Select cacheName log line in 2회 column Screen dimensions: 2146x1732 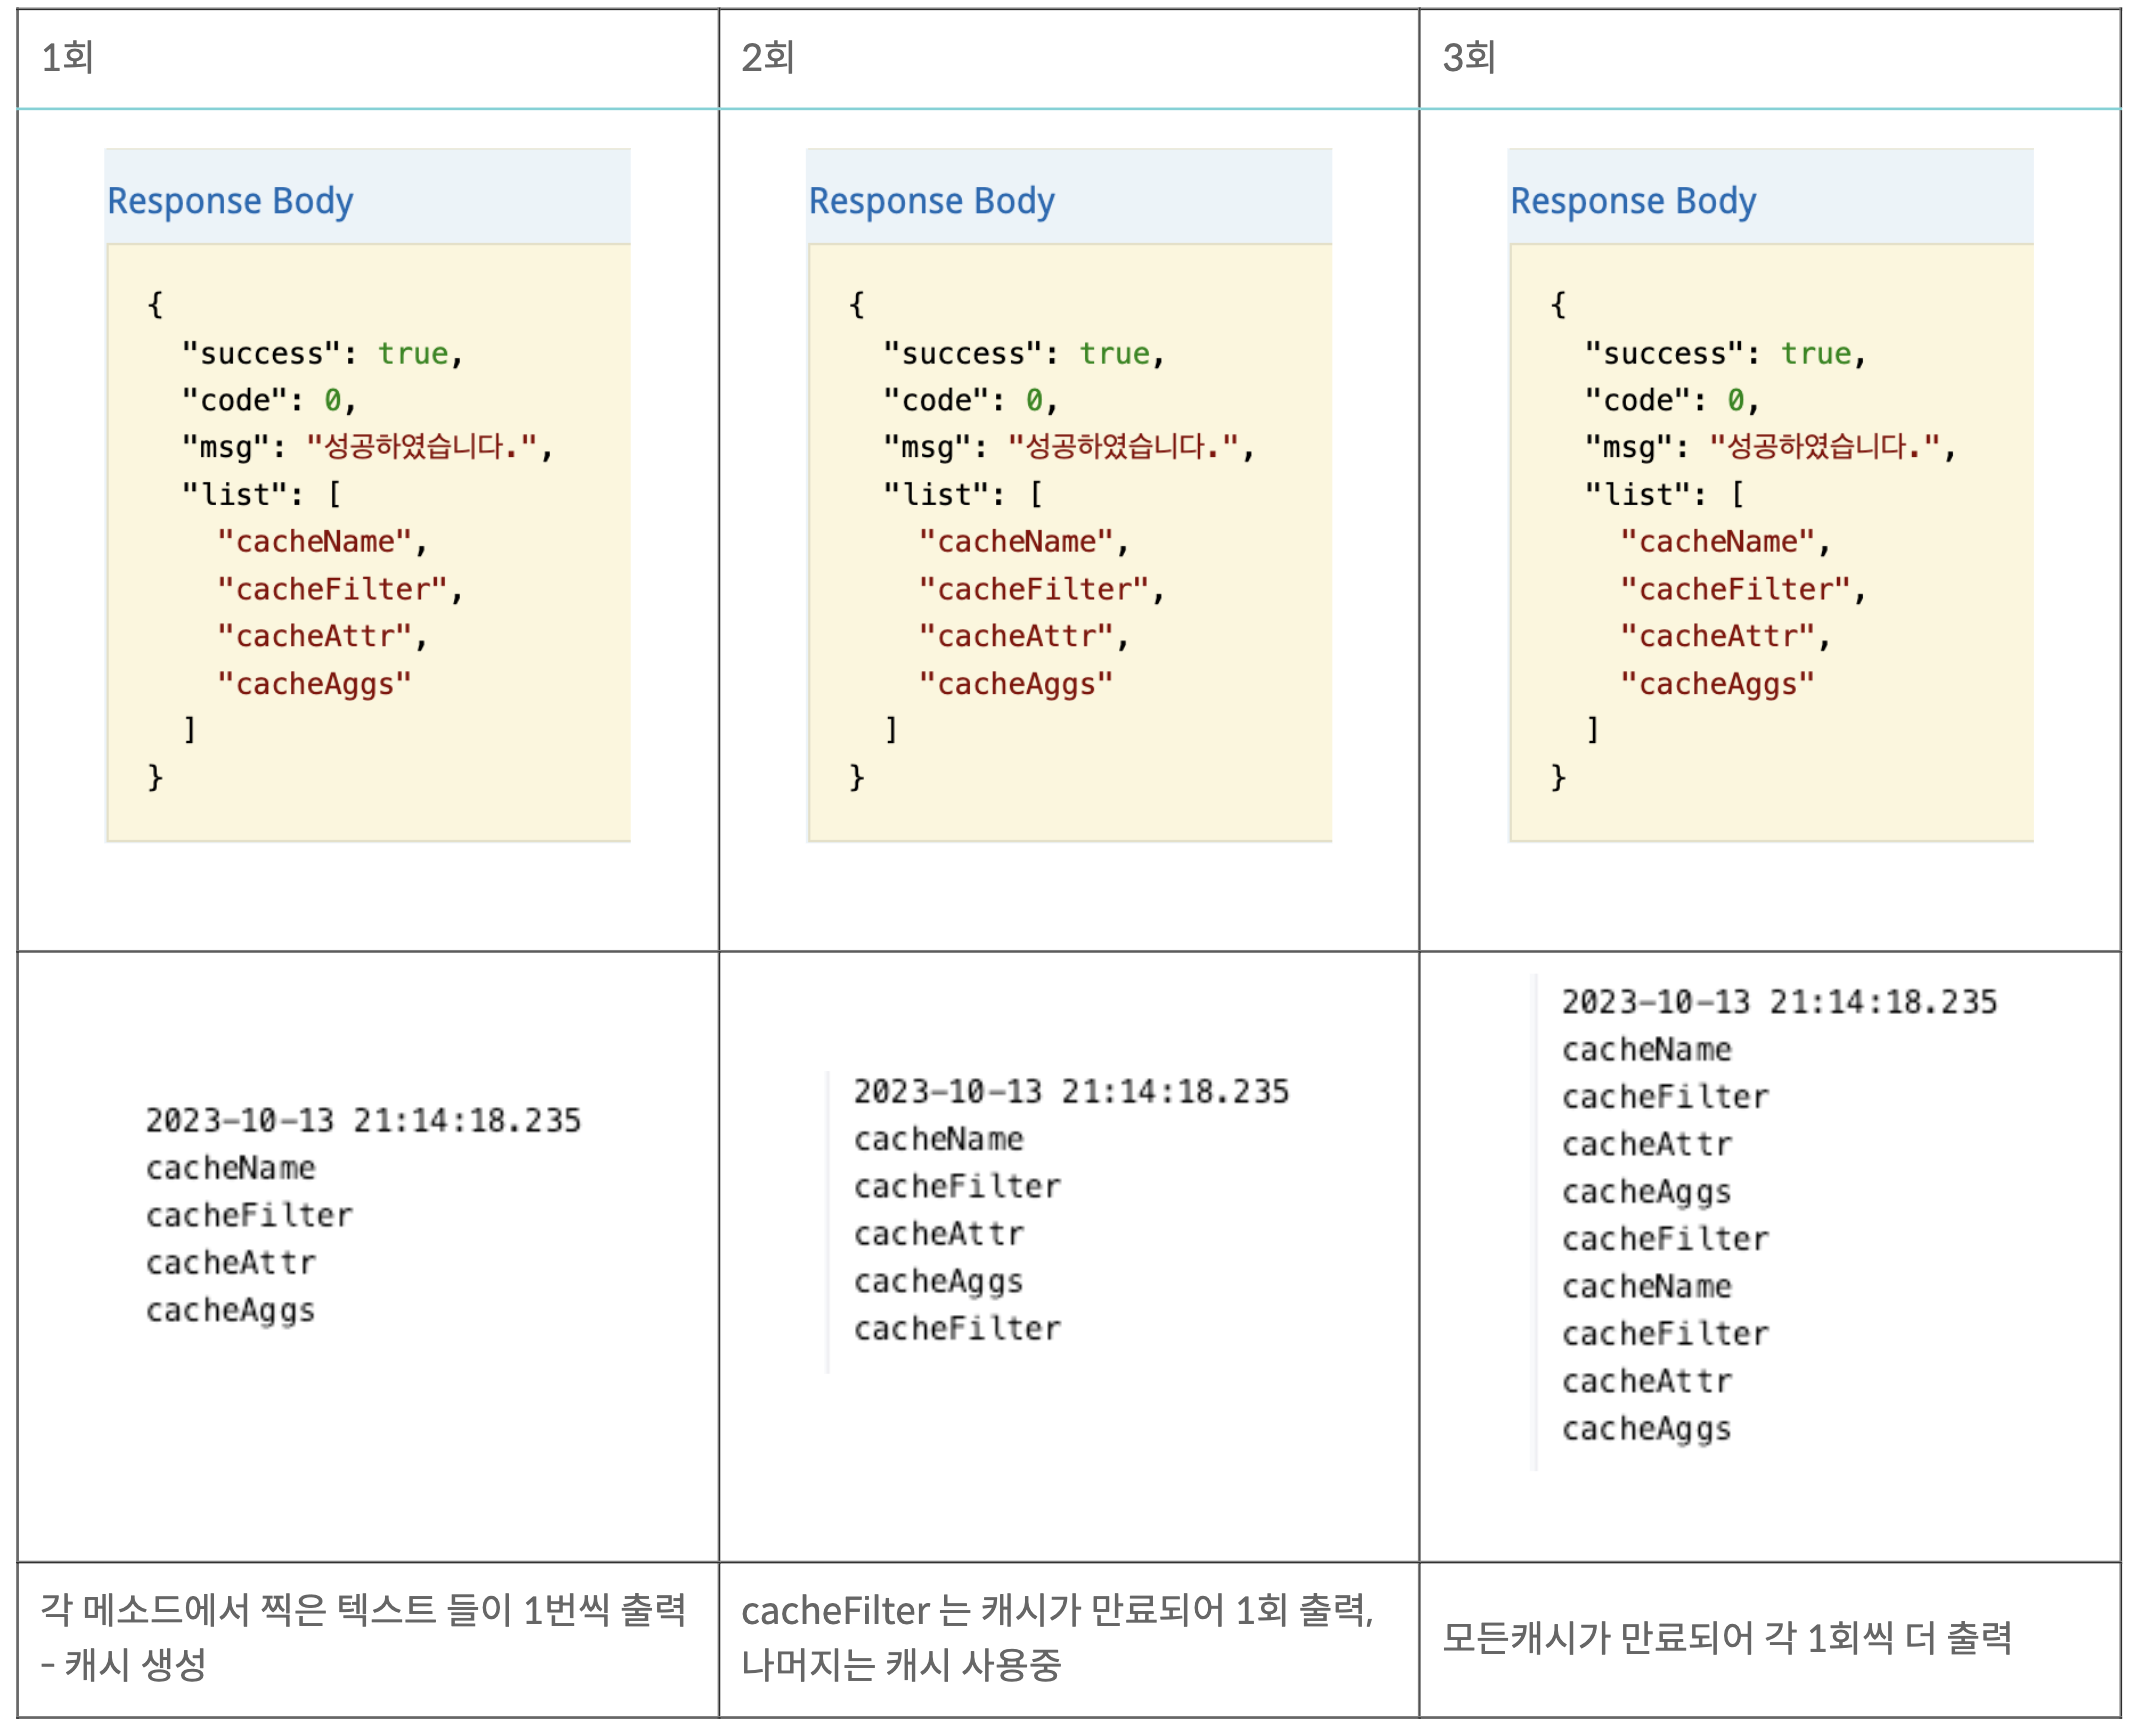click(x=938, y=1139)
